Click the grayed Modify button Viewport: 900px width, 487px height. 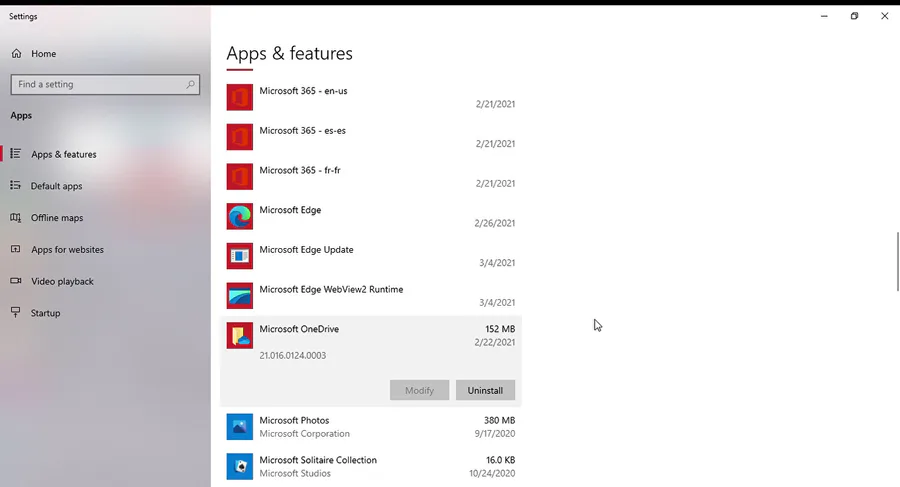pos(419,390)
